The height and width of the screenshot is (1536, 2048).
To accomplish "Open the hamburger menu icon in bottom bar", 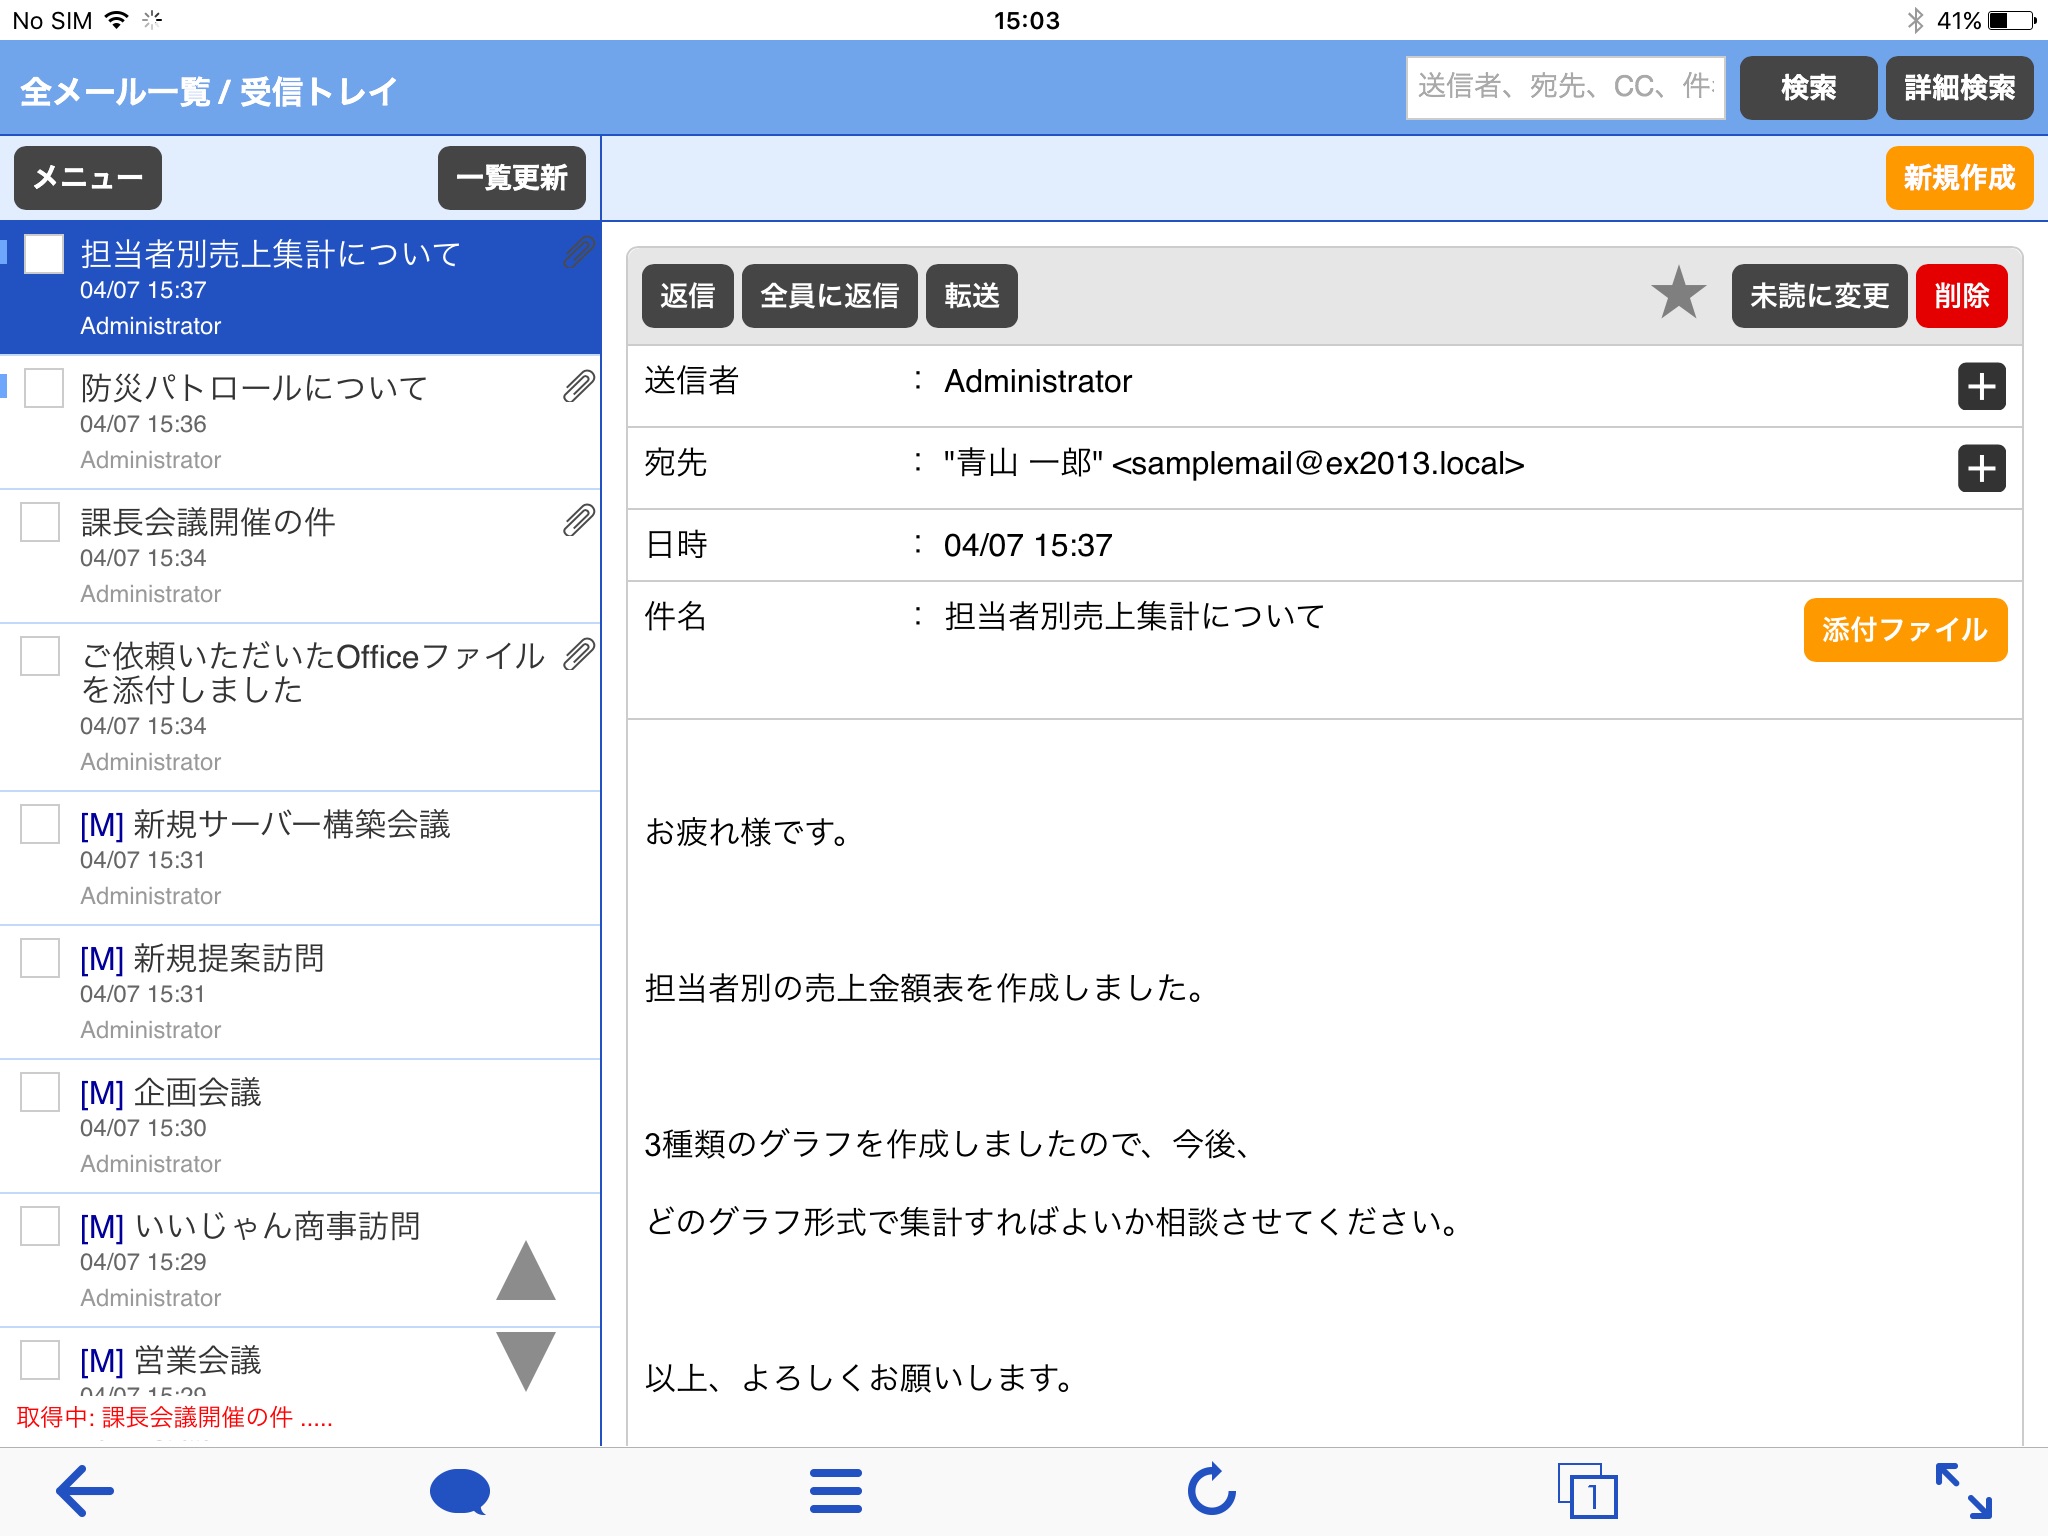I will (x=836, y=1491).
